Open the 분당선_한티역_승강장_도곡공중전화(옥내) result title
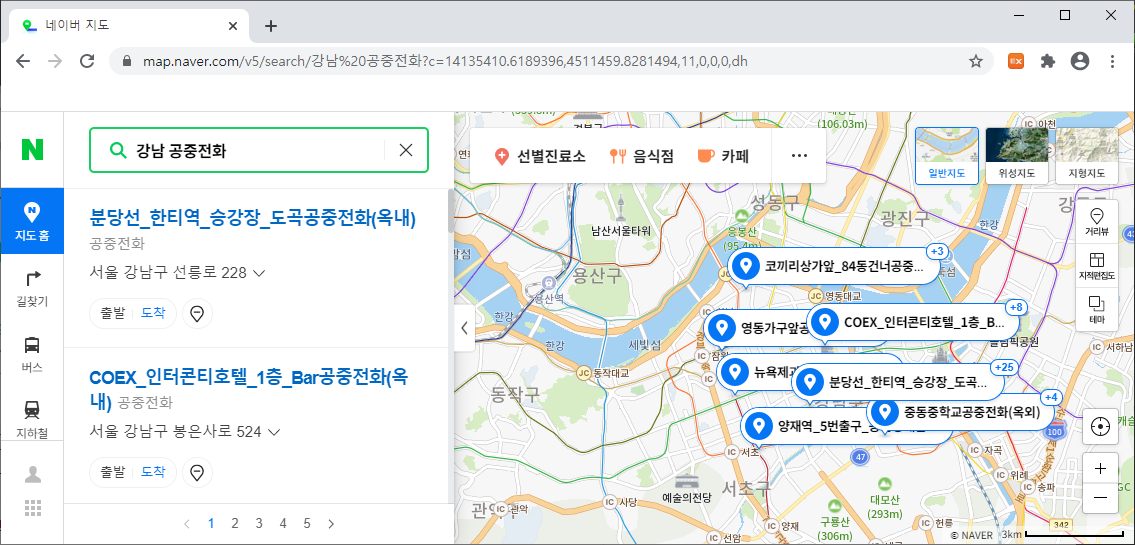 coord(253,218)
